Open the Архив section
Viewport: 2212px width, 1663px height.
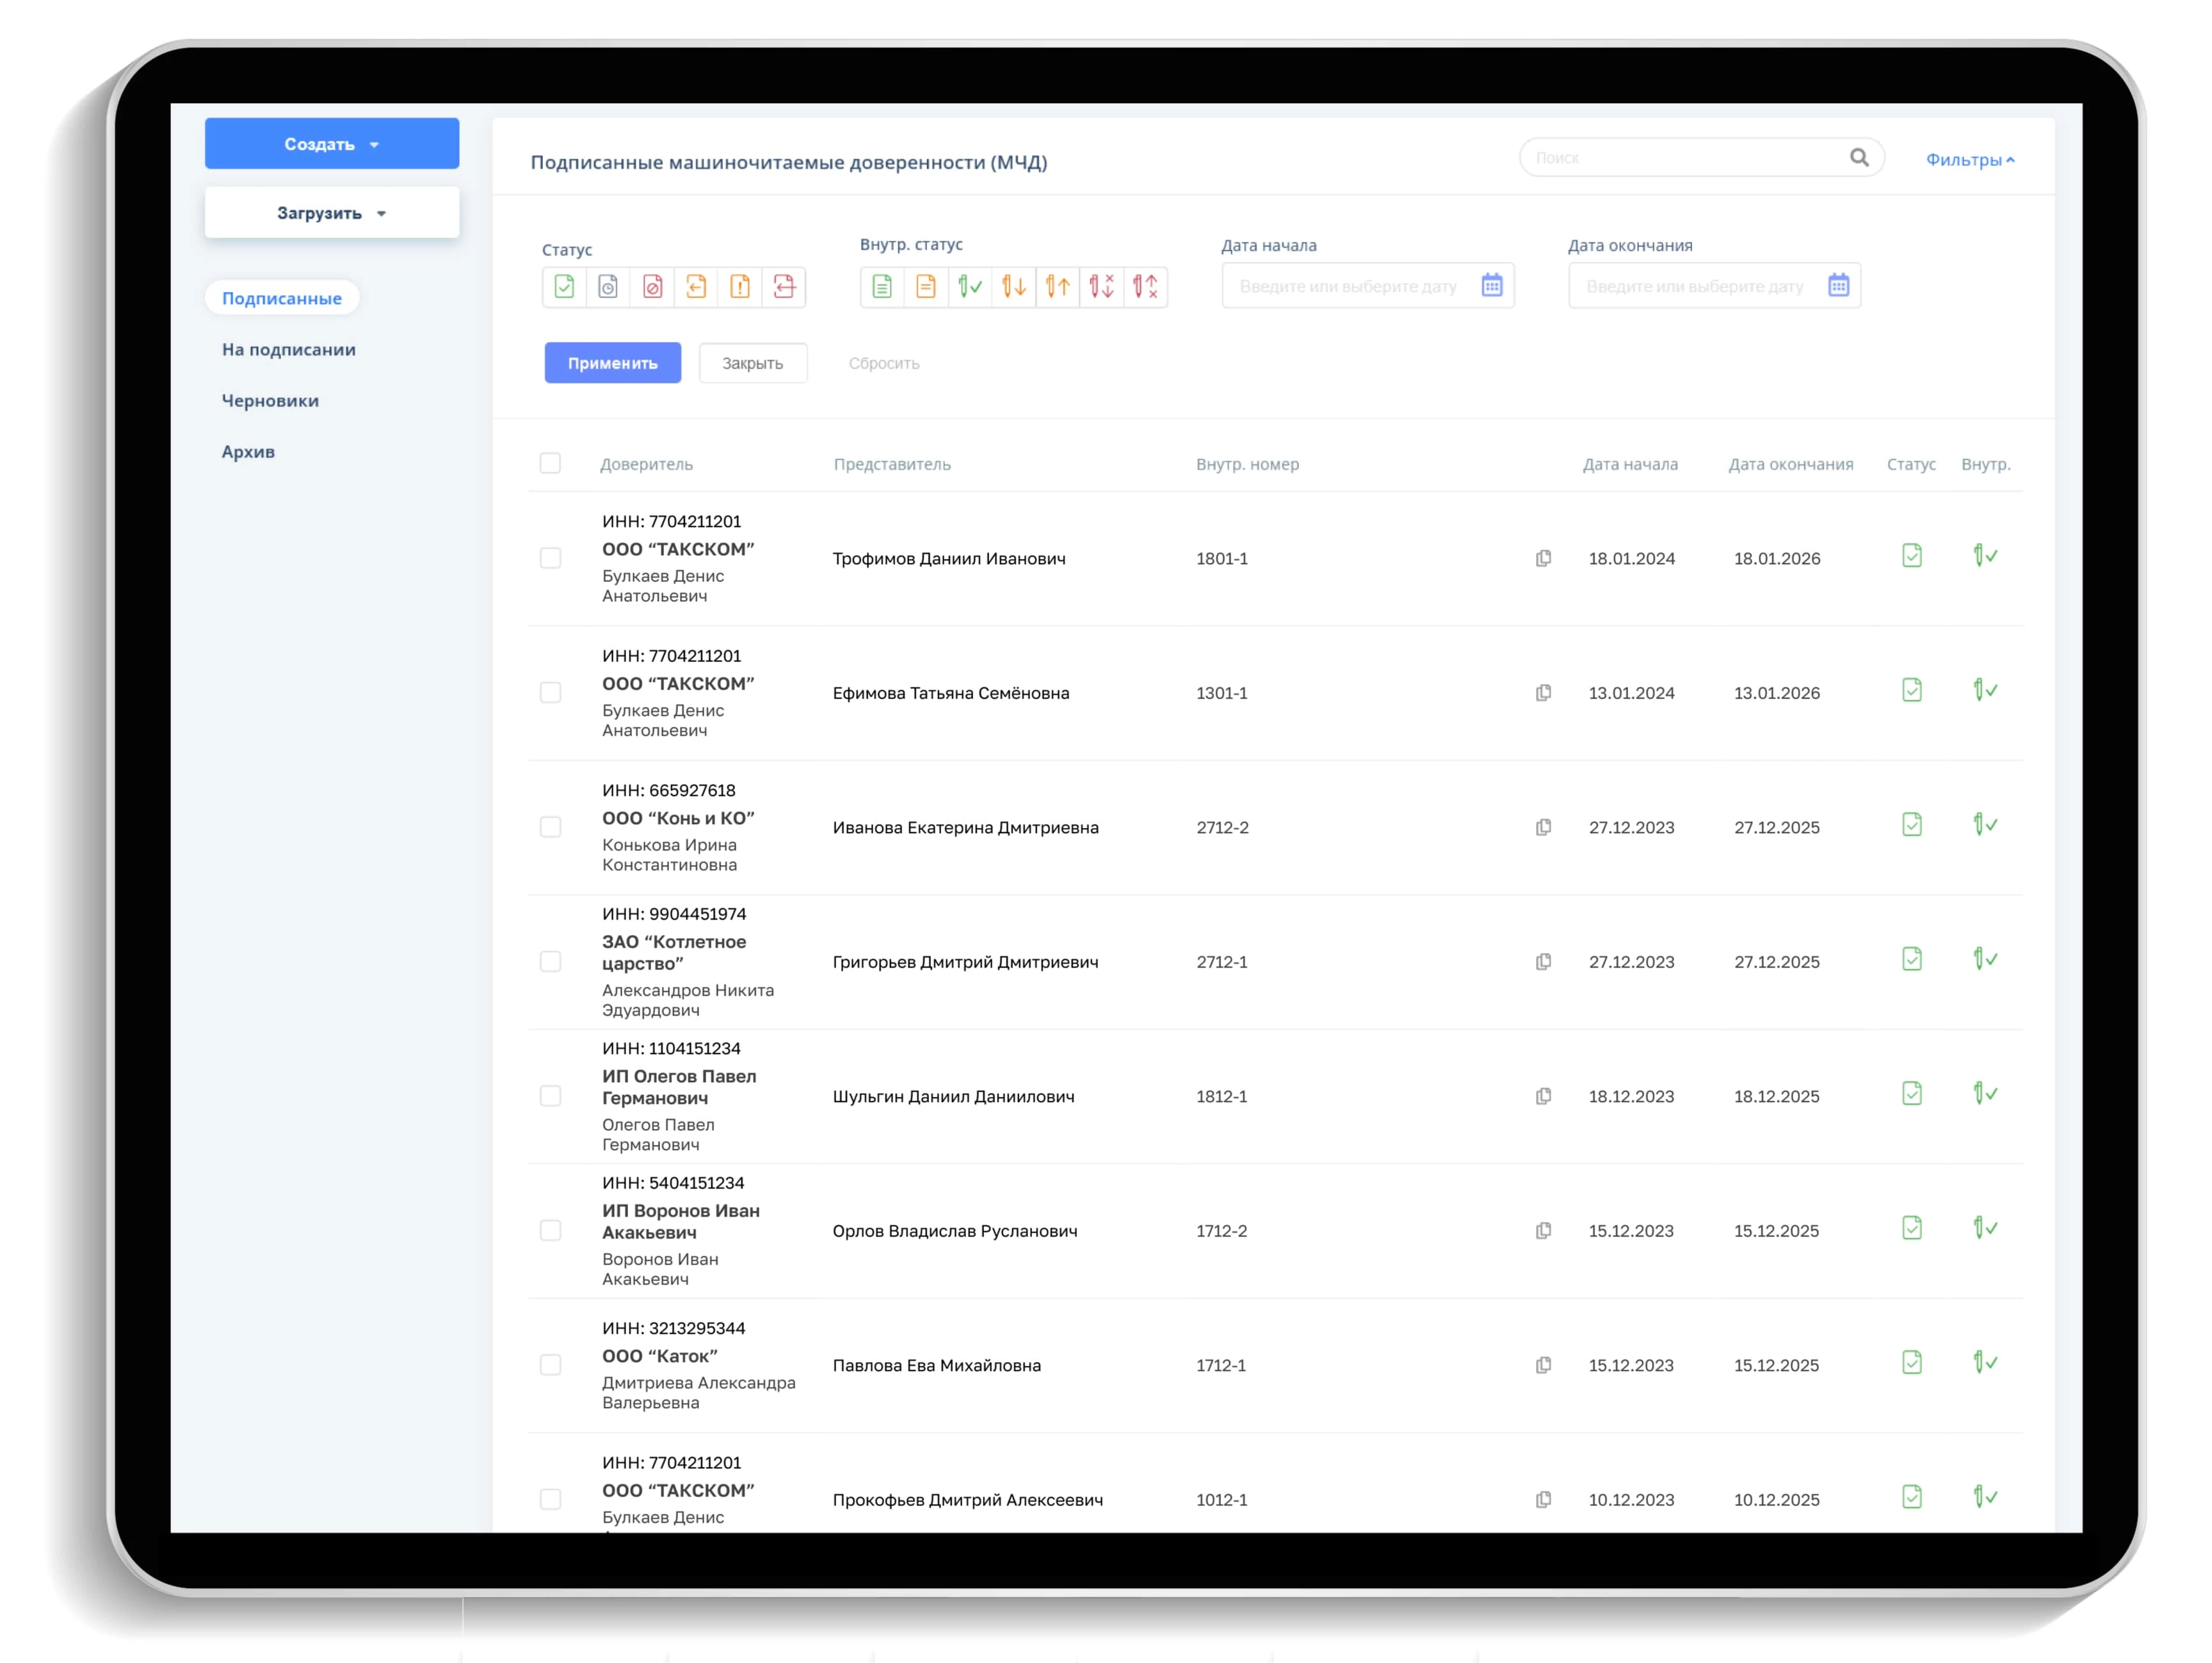tap(248, 451)
